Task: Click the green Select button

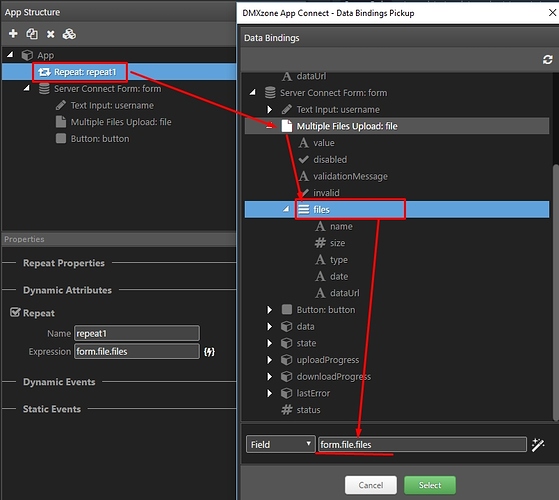Action: tap(430, 485)
